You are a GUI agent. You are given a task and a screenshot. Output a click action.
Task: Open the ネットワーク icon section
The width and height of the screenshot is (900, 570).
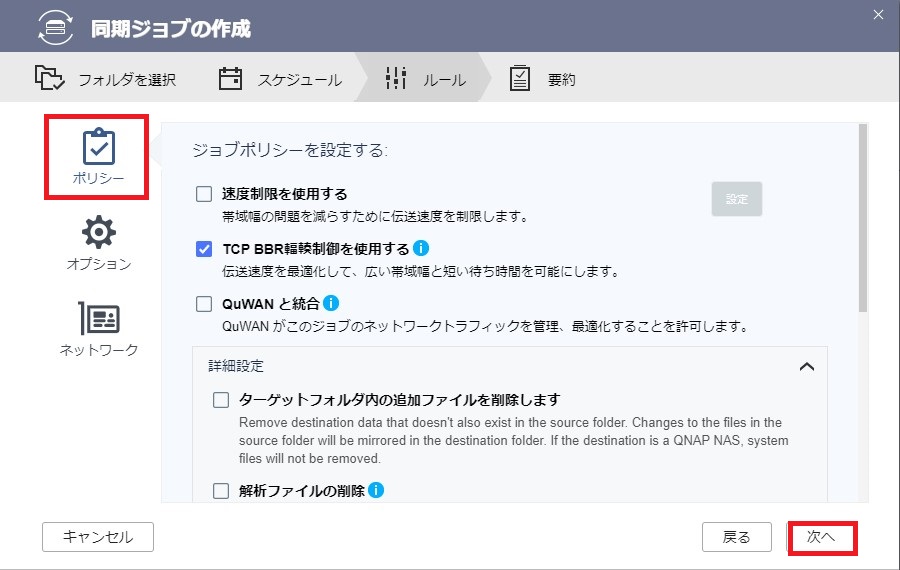(99, 318)
